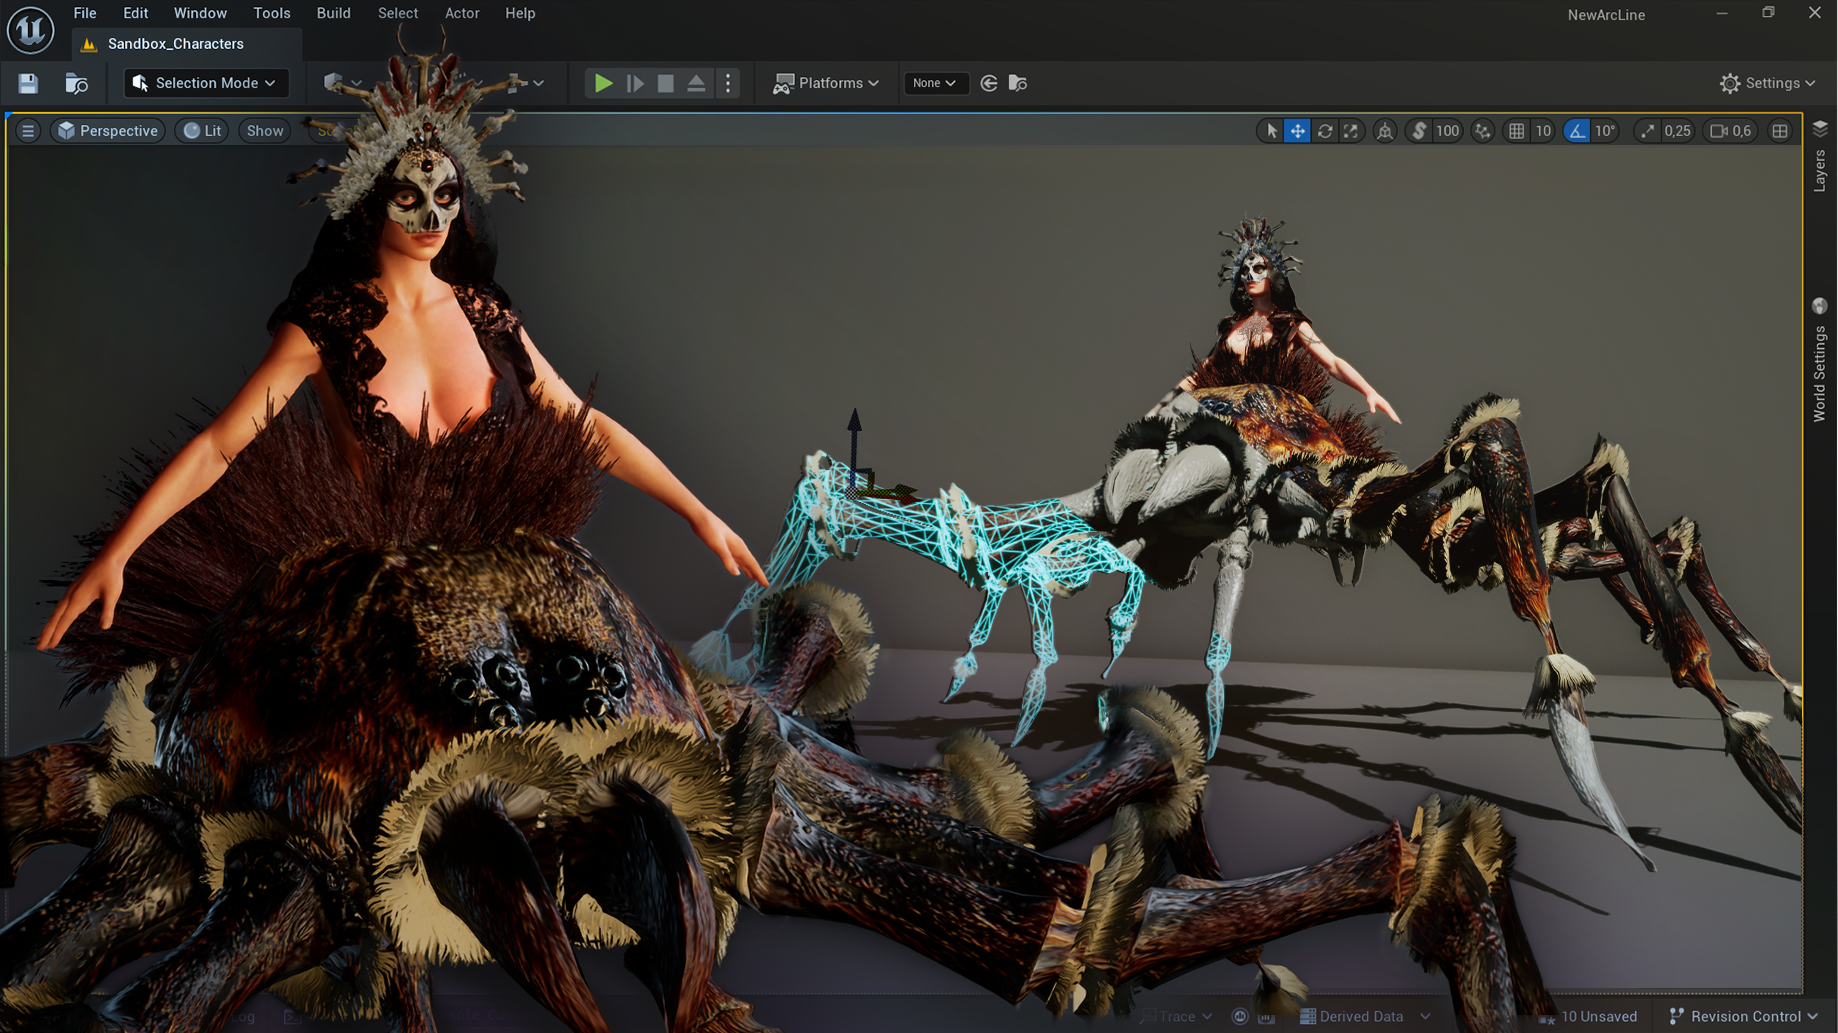Open the Build menu
The image size is (1838, 1033).
click(333, 13)
